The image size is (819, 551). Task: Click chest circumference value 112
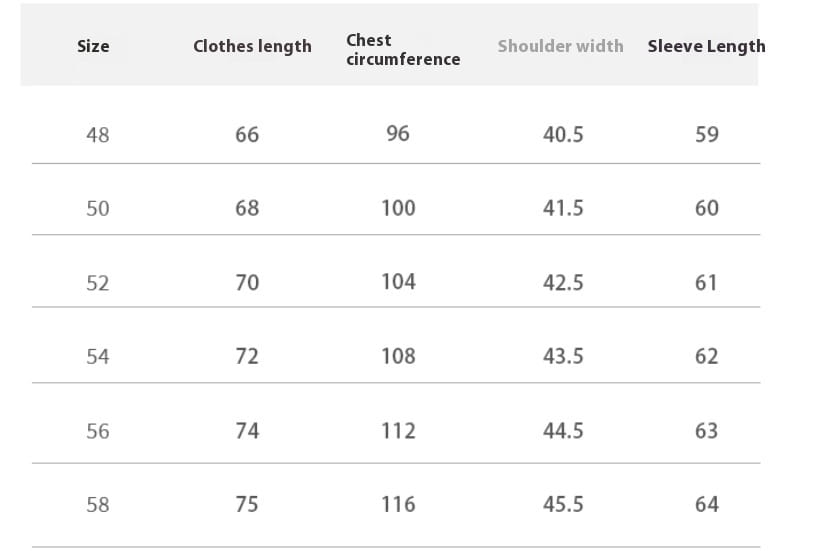click(398, 431)
